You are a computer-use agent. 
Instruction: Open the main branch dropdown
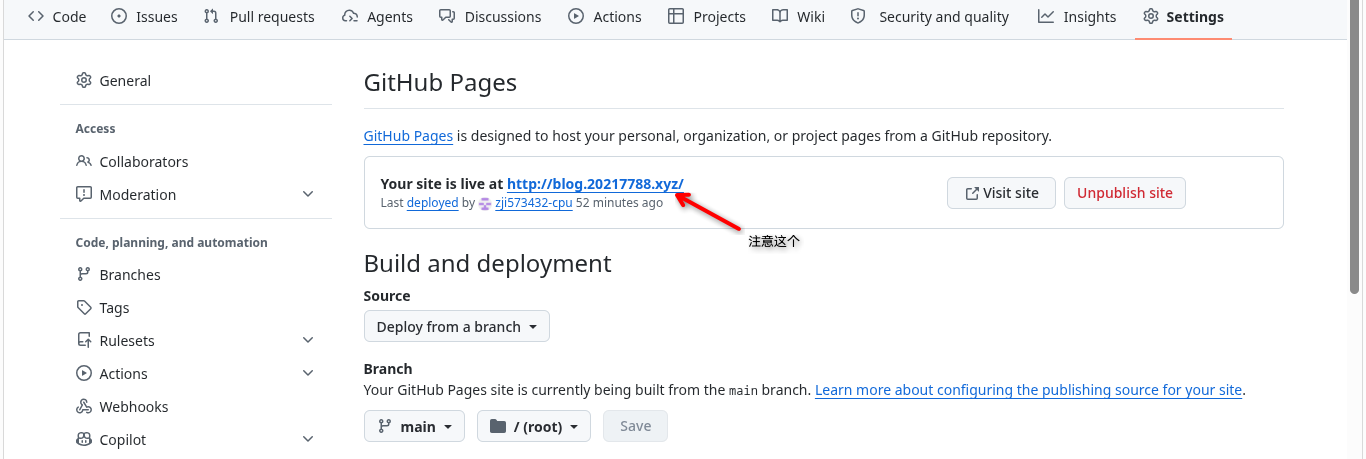click(x=415, y=426)
